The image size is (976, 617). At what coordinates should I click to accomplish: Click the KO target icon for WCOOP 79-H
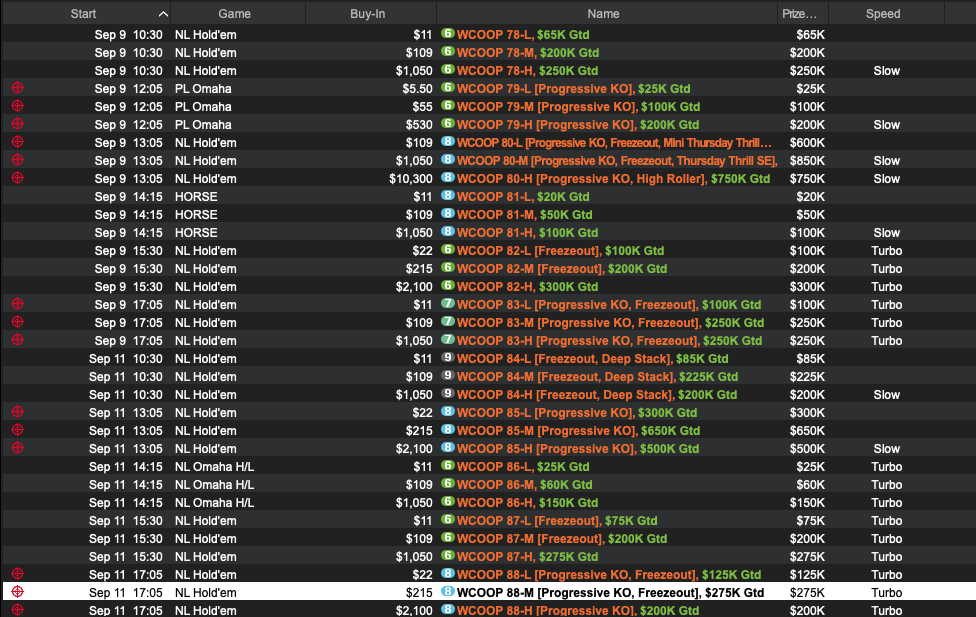click(x=17, y=124)
